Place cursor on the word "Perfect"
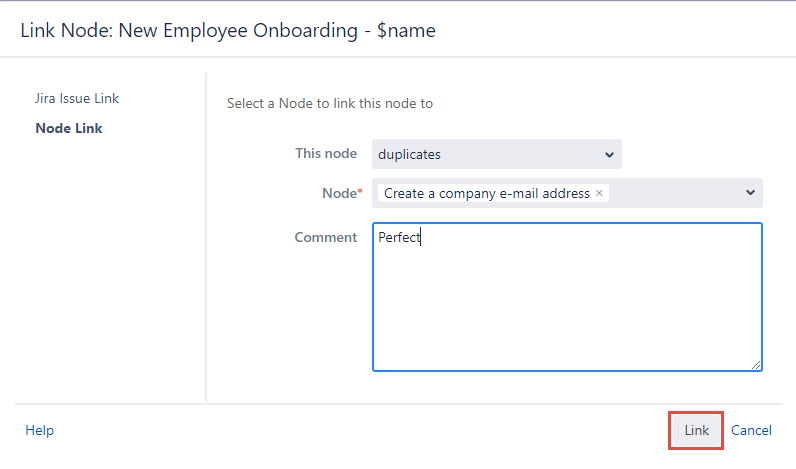The image size is (796, 469). point(399,238)
